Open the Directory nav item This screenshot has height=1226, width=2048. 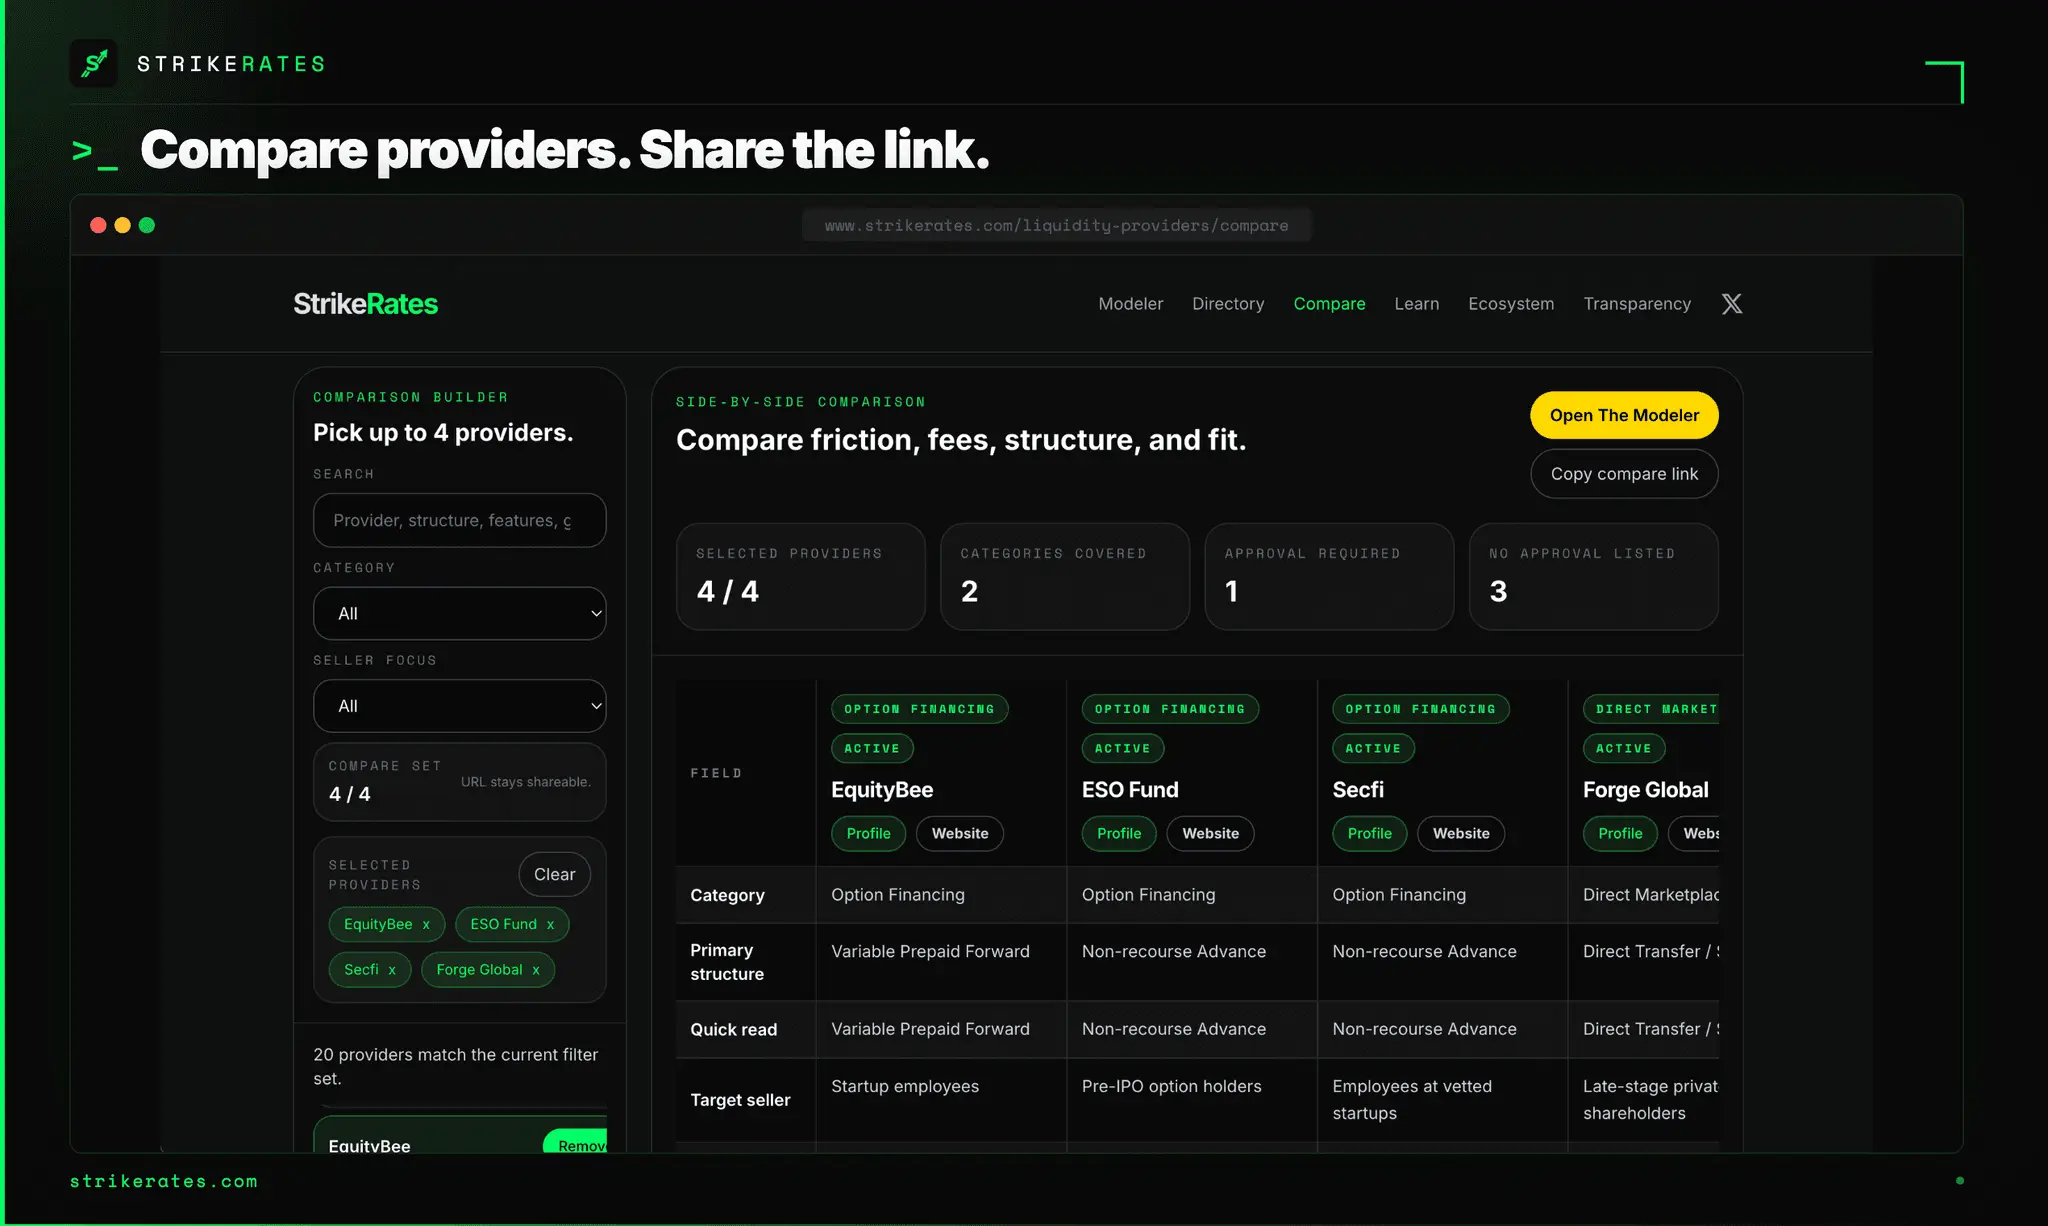point(1228,304)
